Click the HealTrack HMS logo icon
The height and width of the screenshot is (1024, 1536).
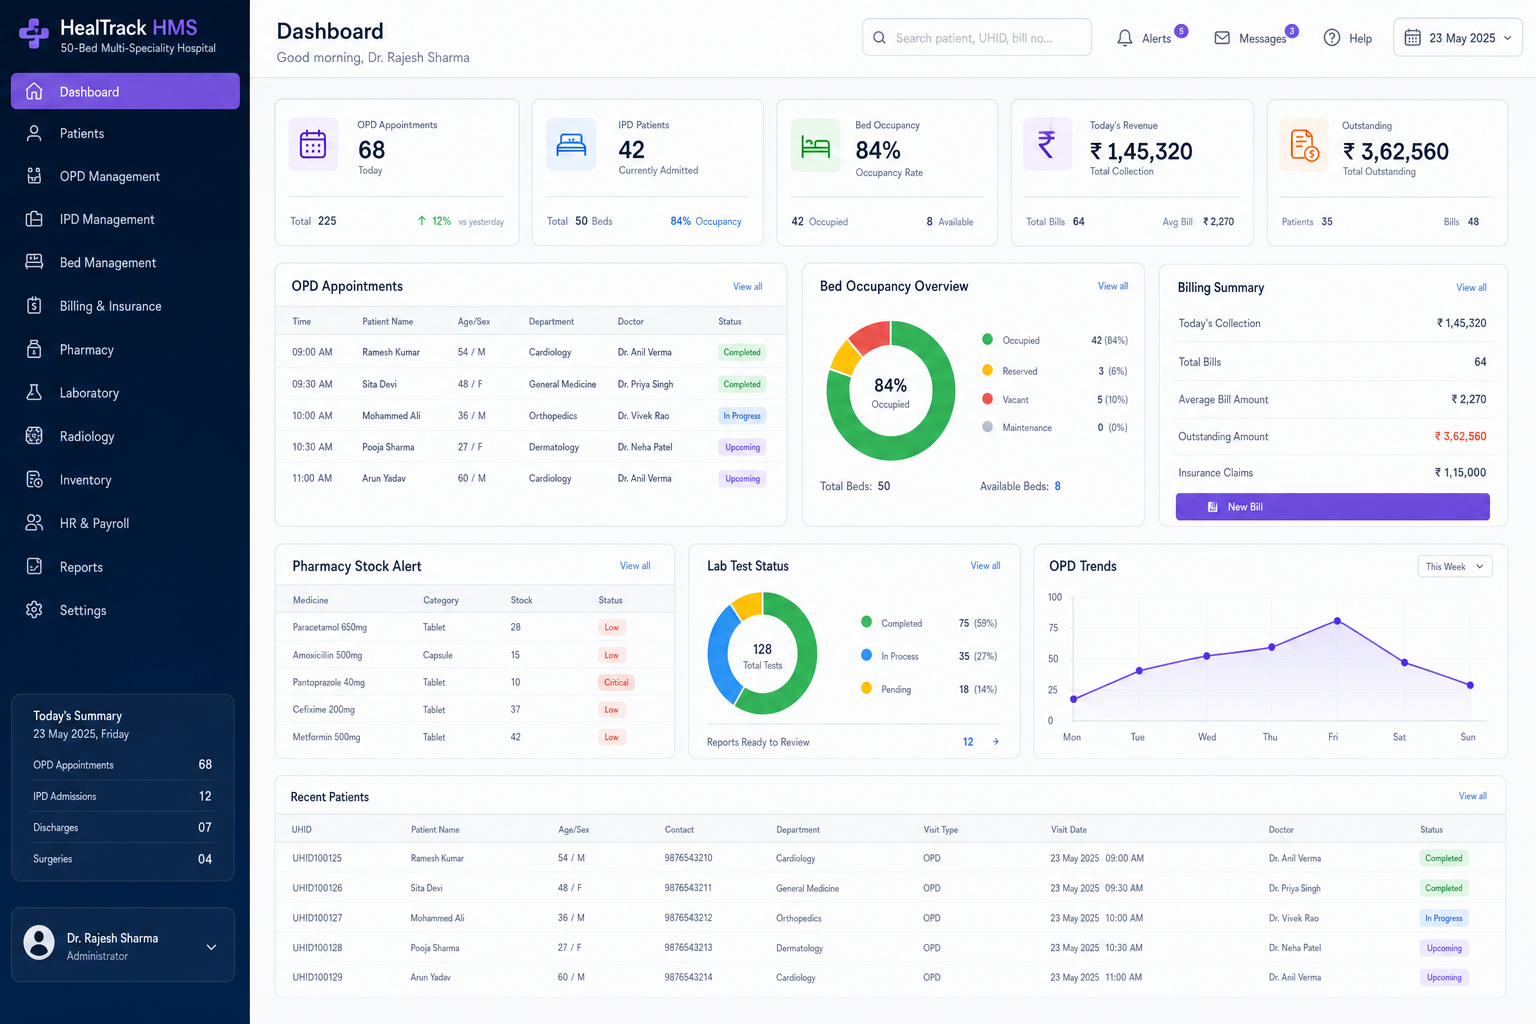(34, 34)
